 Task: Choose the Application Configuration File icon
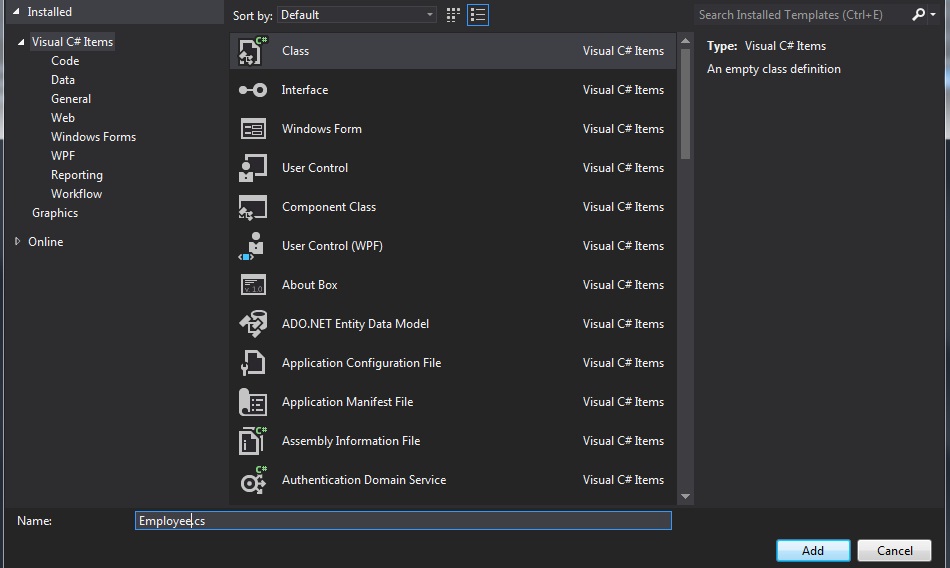pos(253,363)
